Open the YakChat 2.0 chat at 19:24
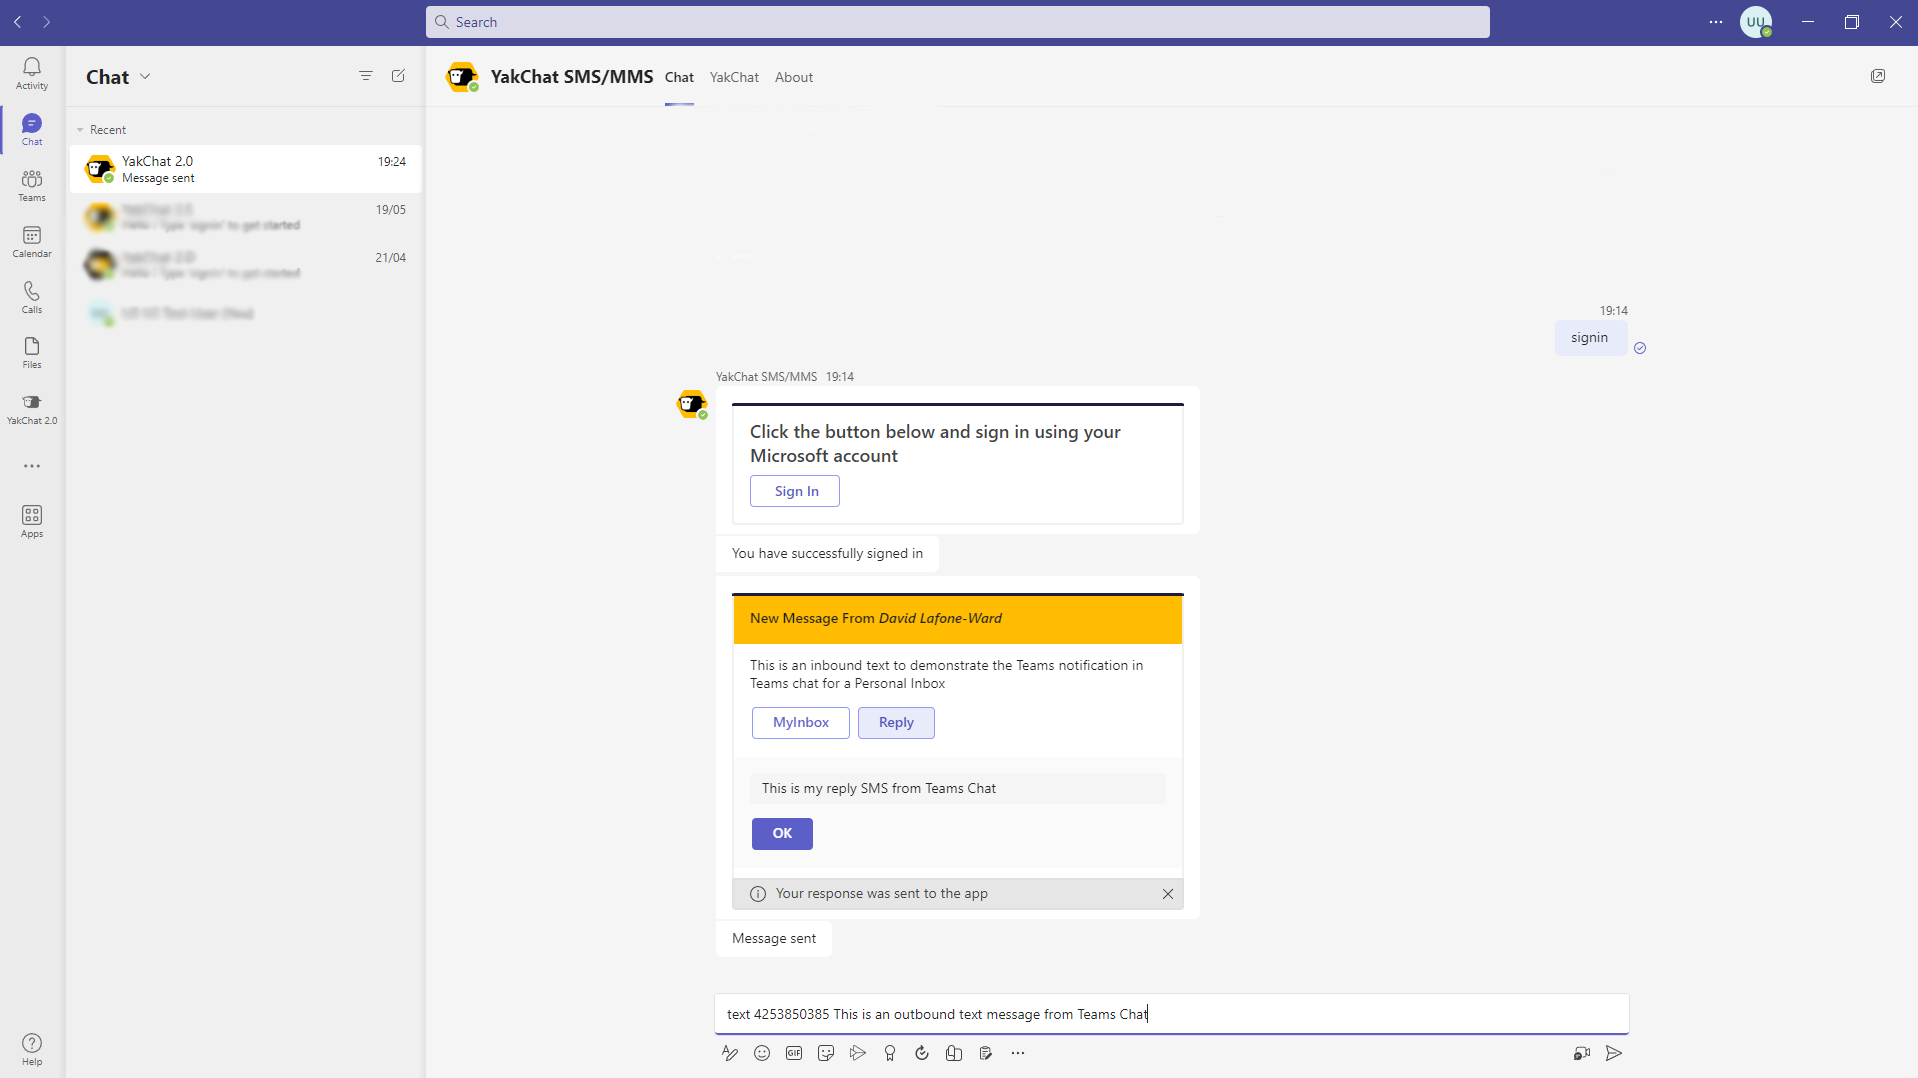This screenshot has height=1078, width=1918. pos(245,169)
